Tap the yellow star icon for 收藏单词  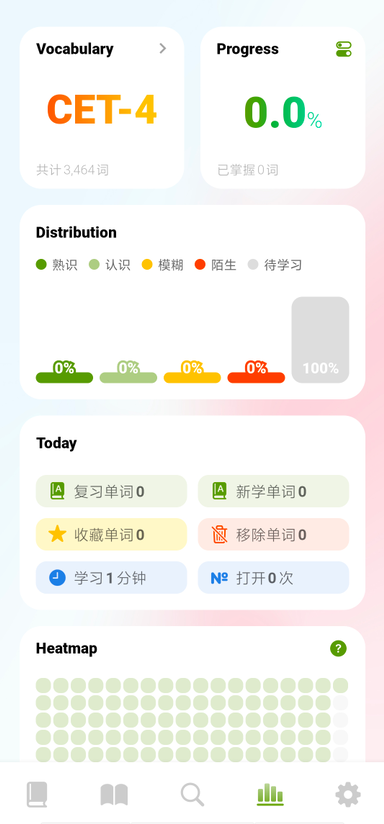57,534
